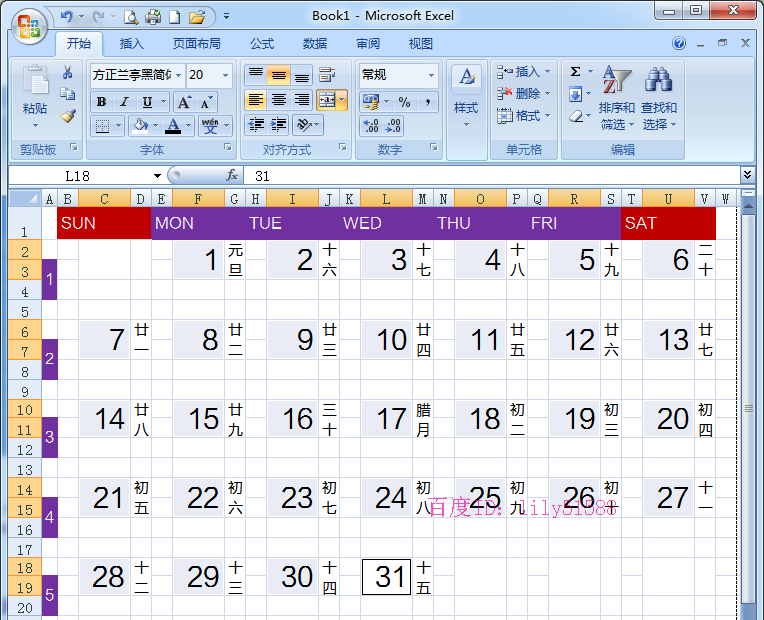Select column L header
The width and height of the screenshot is (764, 620).
[386, 199]
